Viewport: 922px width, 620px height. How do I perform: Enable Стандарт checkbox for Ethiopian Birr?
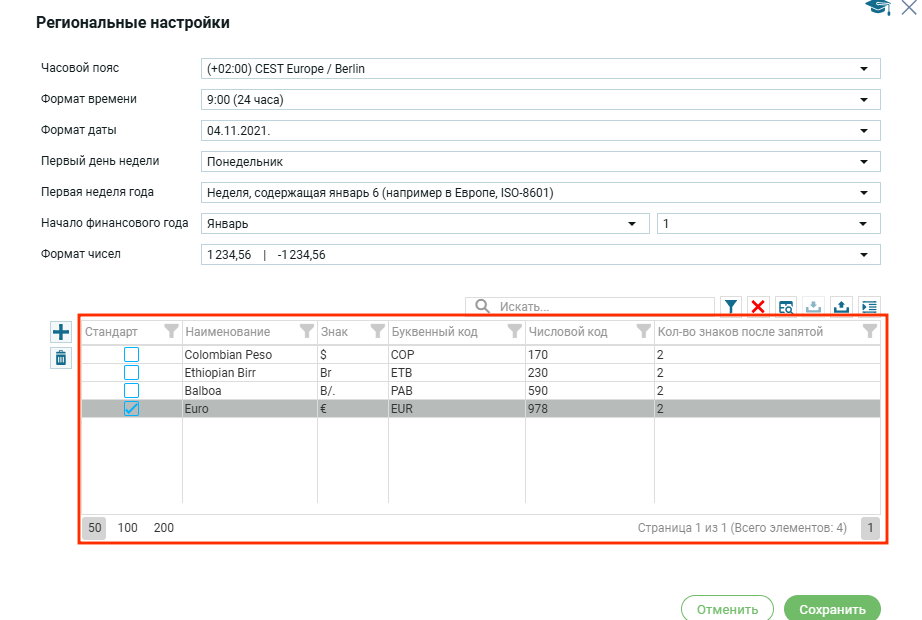coord(131,373)
